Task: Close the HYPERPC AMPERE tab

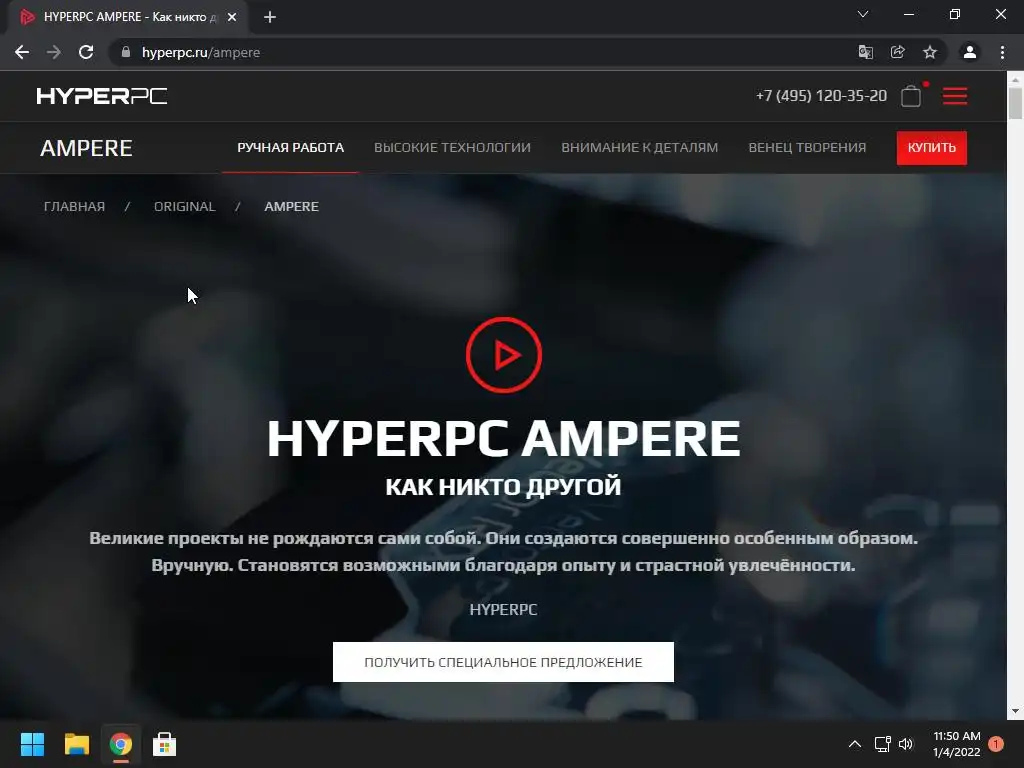Action: (x=232, y=17)
